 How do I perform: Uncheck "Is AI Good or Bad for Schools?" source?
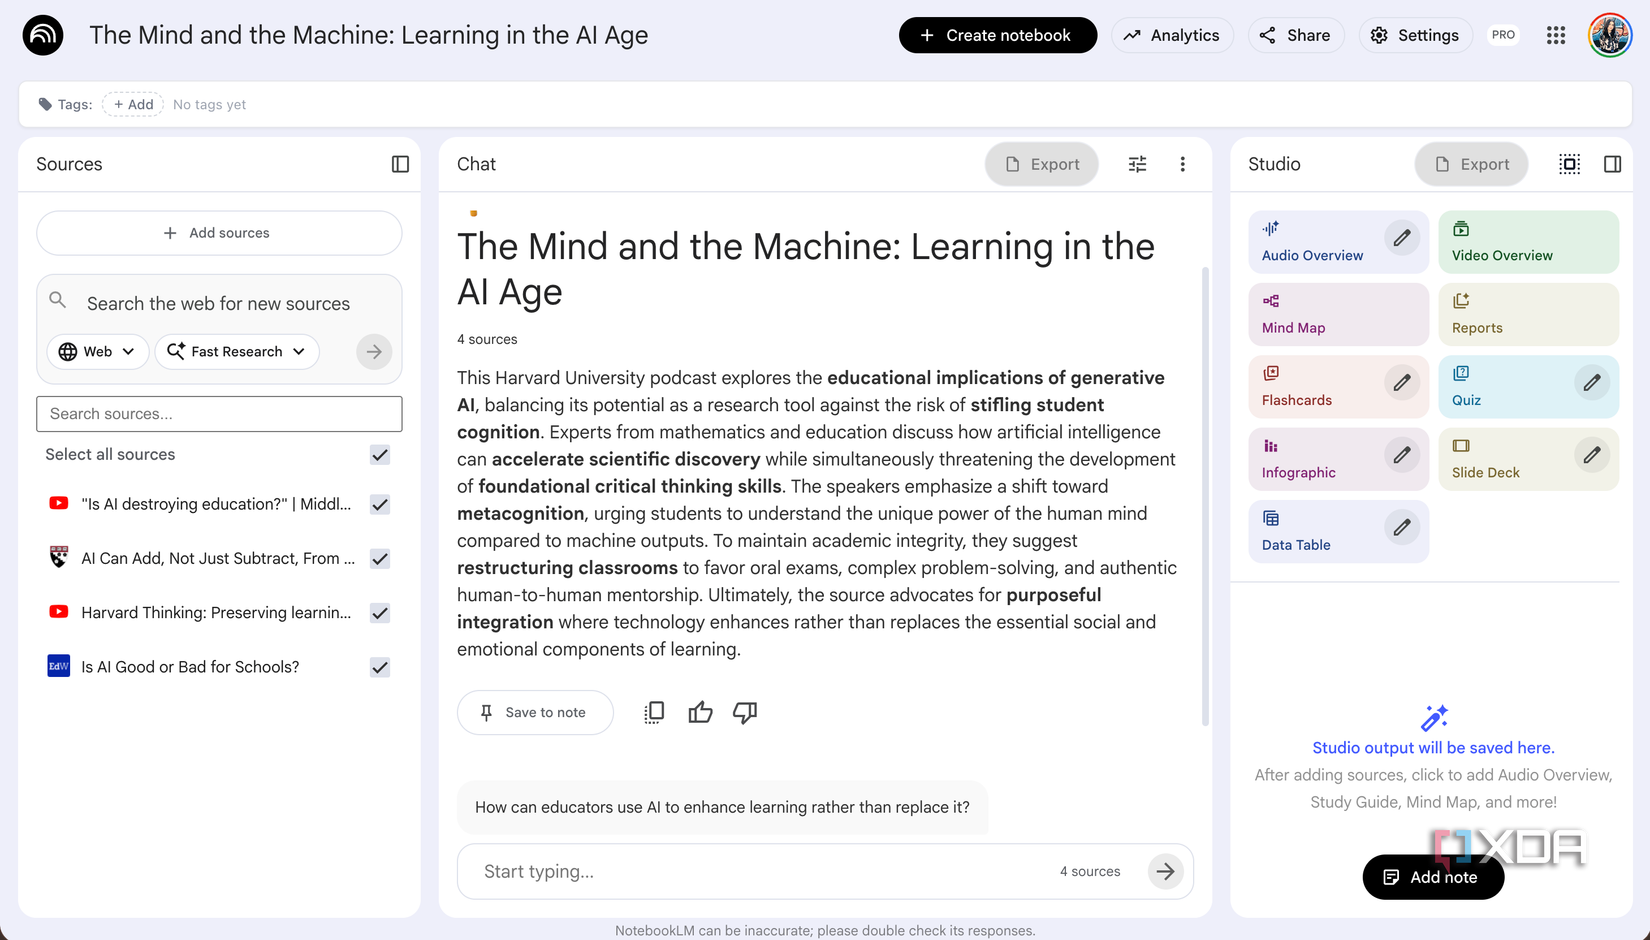380,667
